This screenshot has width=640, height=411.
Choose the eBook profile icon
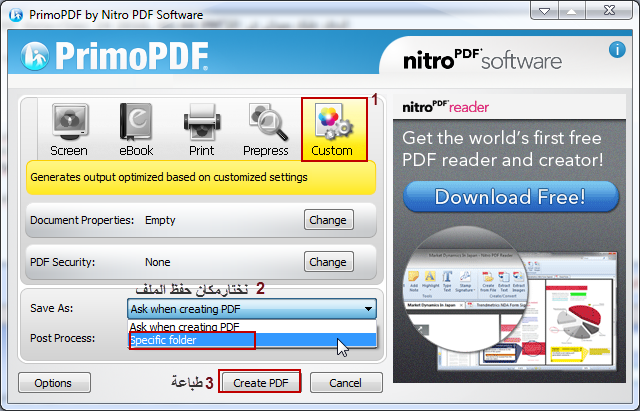pyautogui.click(x=136, y=130)
